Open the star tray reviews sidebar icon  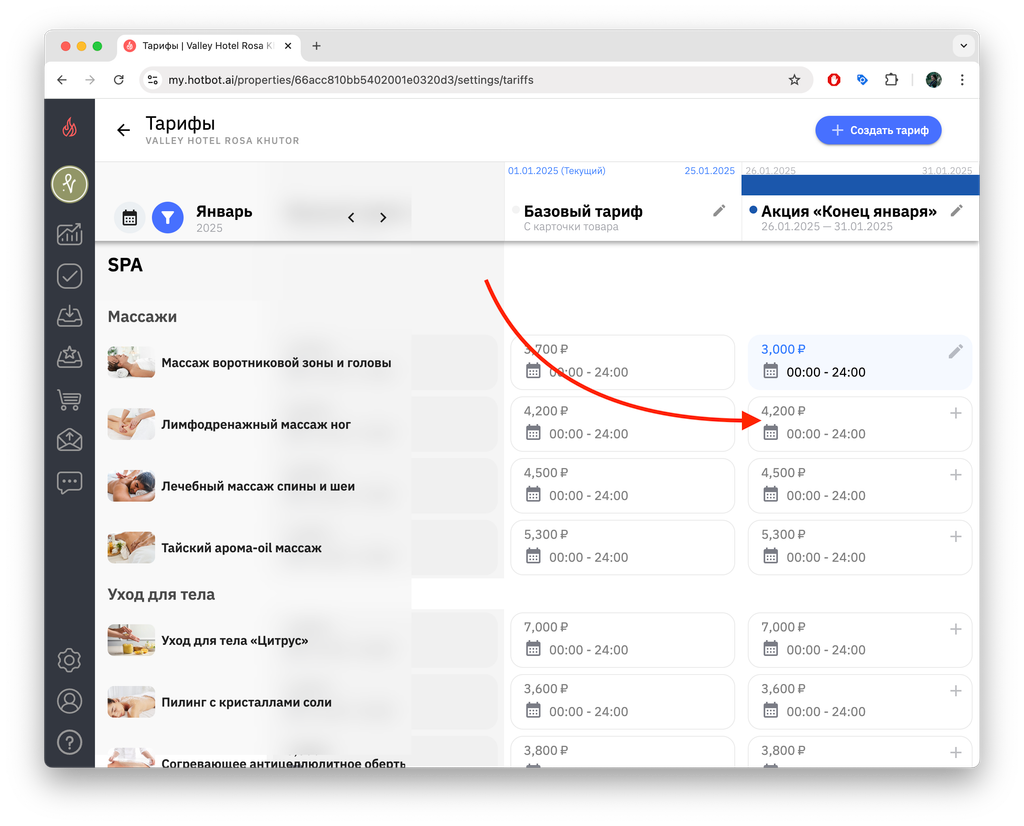pos(69,358)
